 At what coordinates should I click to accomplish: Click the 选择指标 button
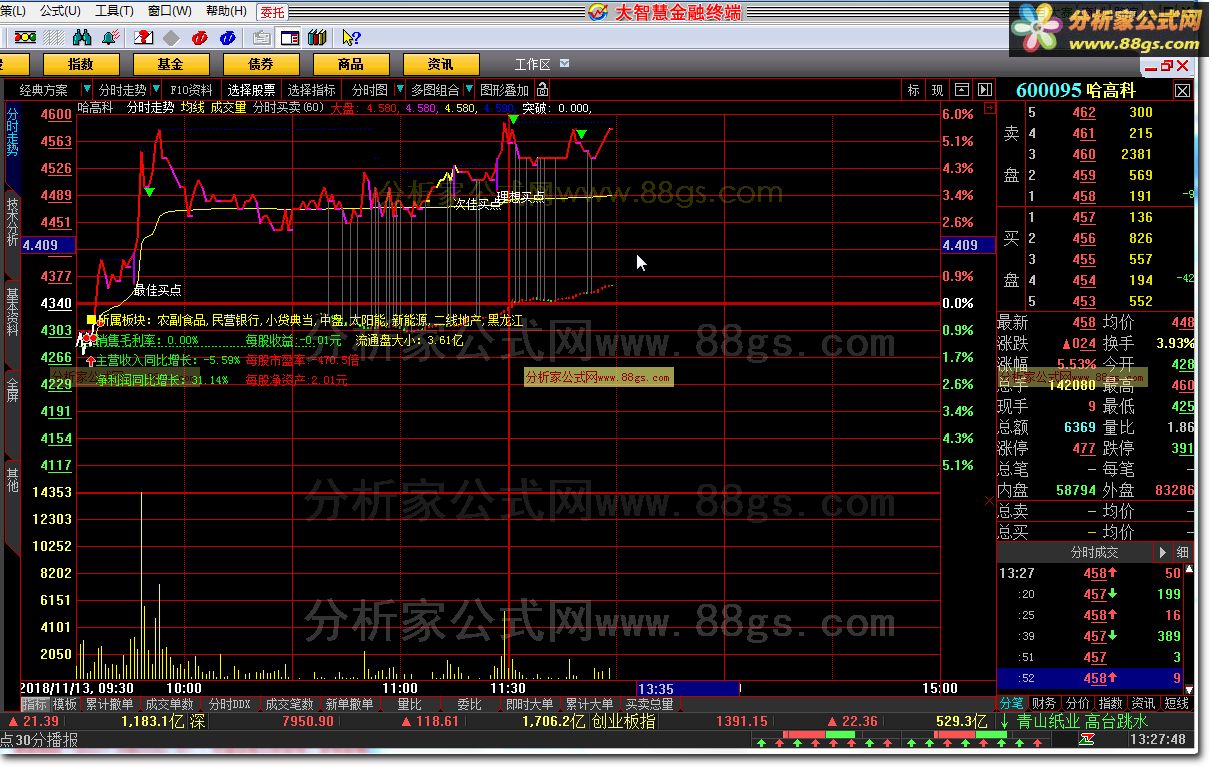click(311, 90)
